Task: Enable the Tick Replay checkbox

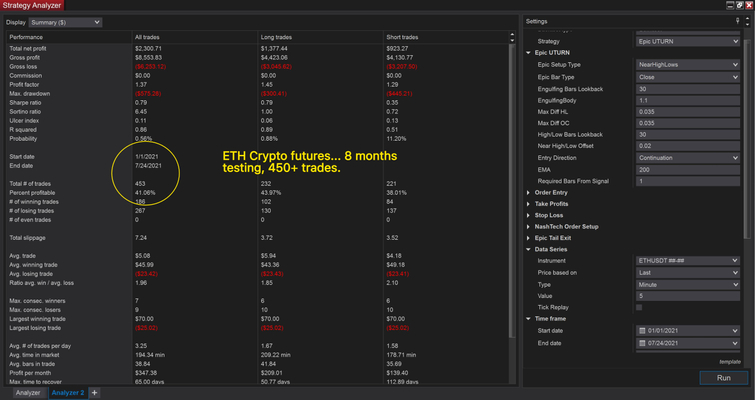Action: click(640, 307)
